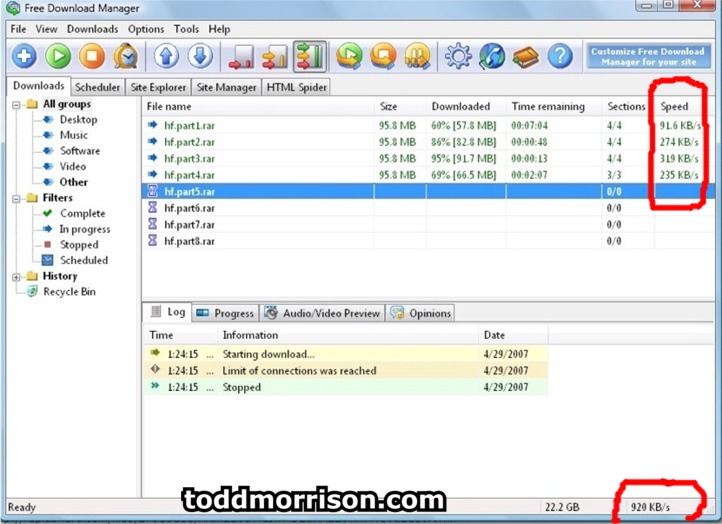The image size is (722, 524).
Task: Select the Software group
Action: click(x=80, y=151)
